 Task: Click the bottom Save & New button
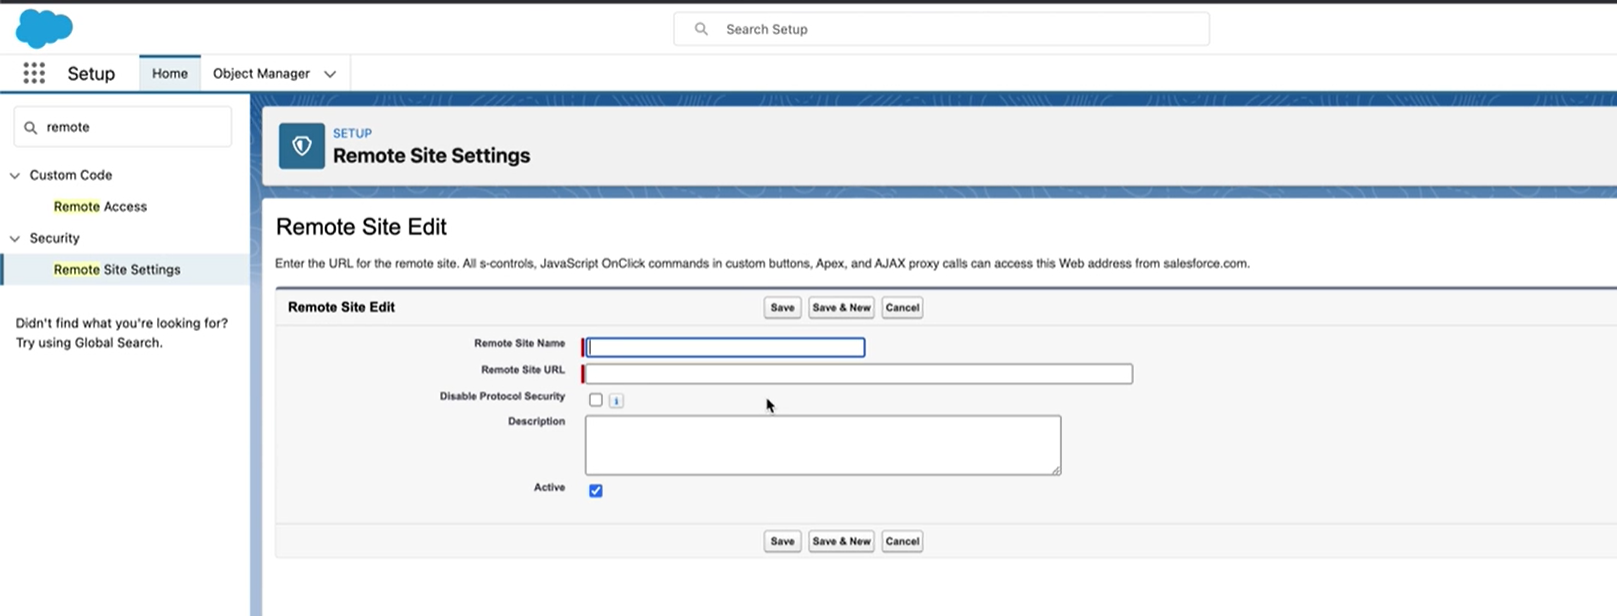(x=841, y=541)
